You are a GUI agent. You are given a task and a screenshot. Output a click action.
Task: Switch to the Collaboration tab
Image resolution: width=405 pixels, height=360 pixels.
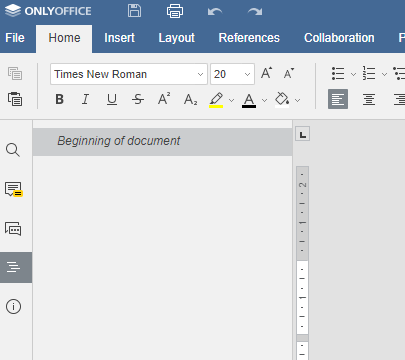point(339,38)
